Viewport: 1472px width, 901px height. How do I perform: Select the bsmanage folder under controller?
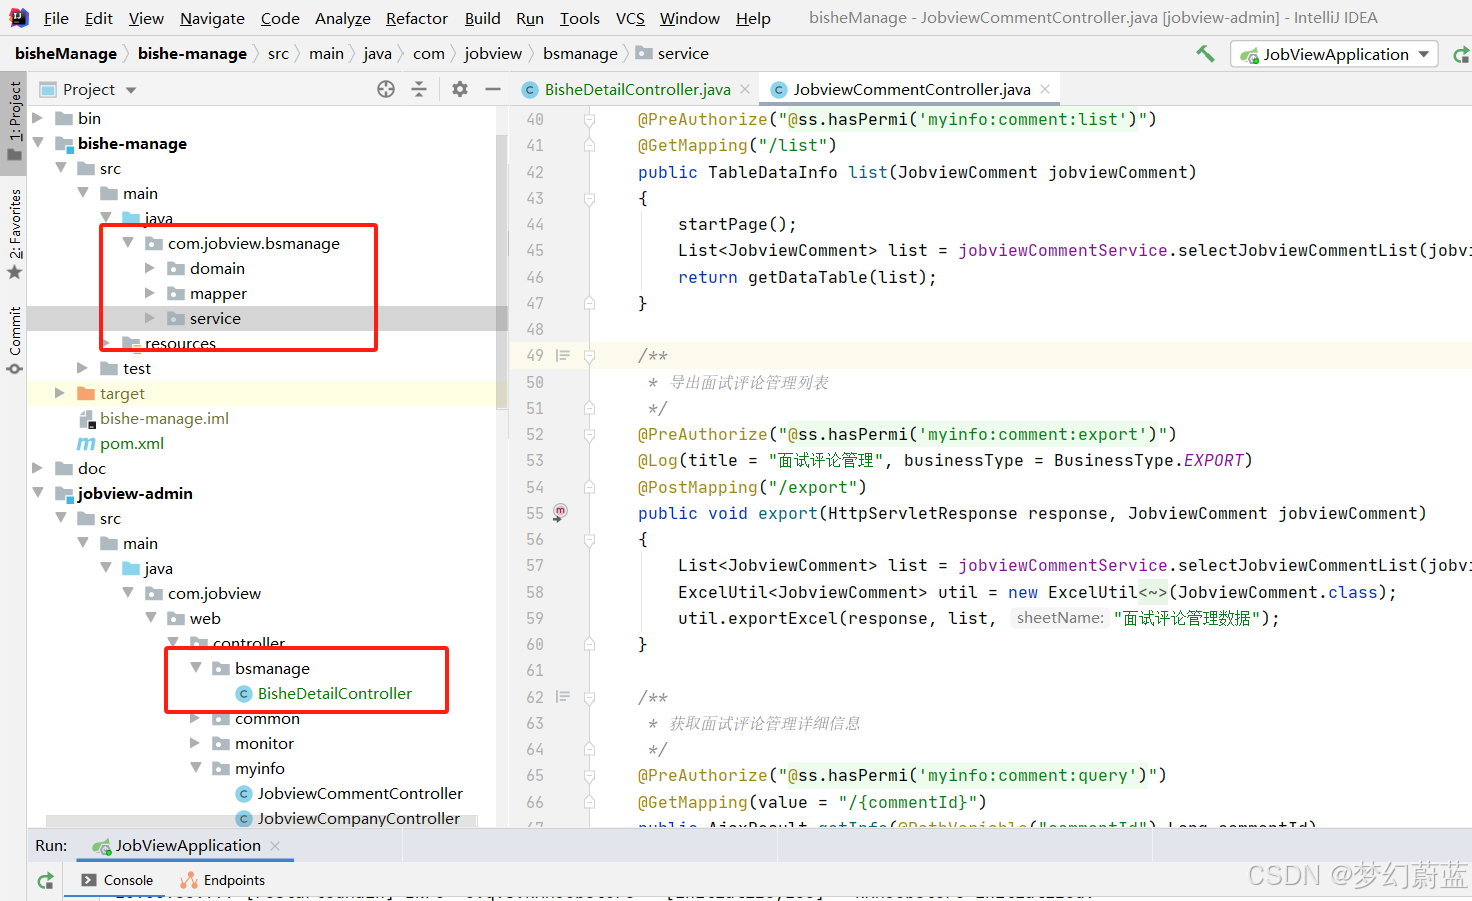click(x=272, y=668)
